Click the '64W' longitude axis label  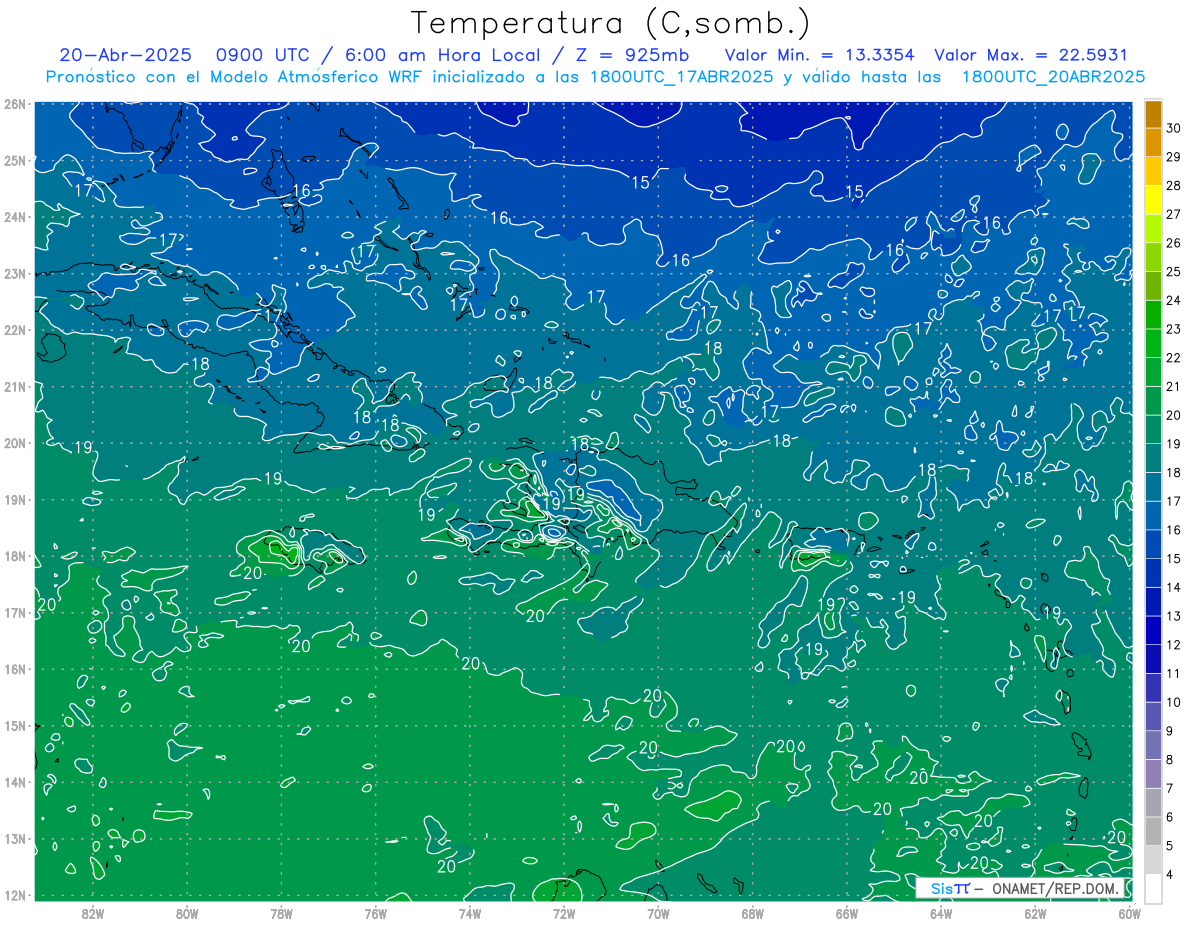click(941, 913)
